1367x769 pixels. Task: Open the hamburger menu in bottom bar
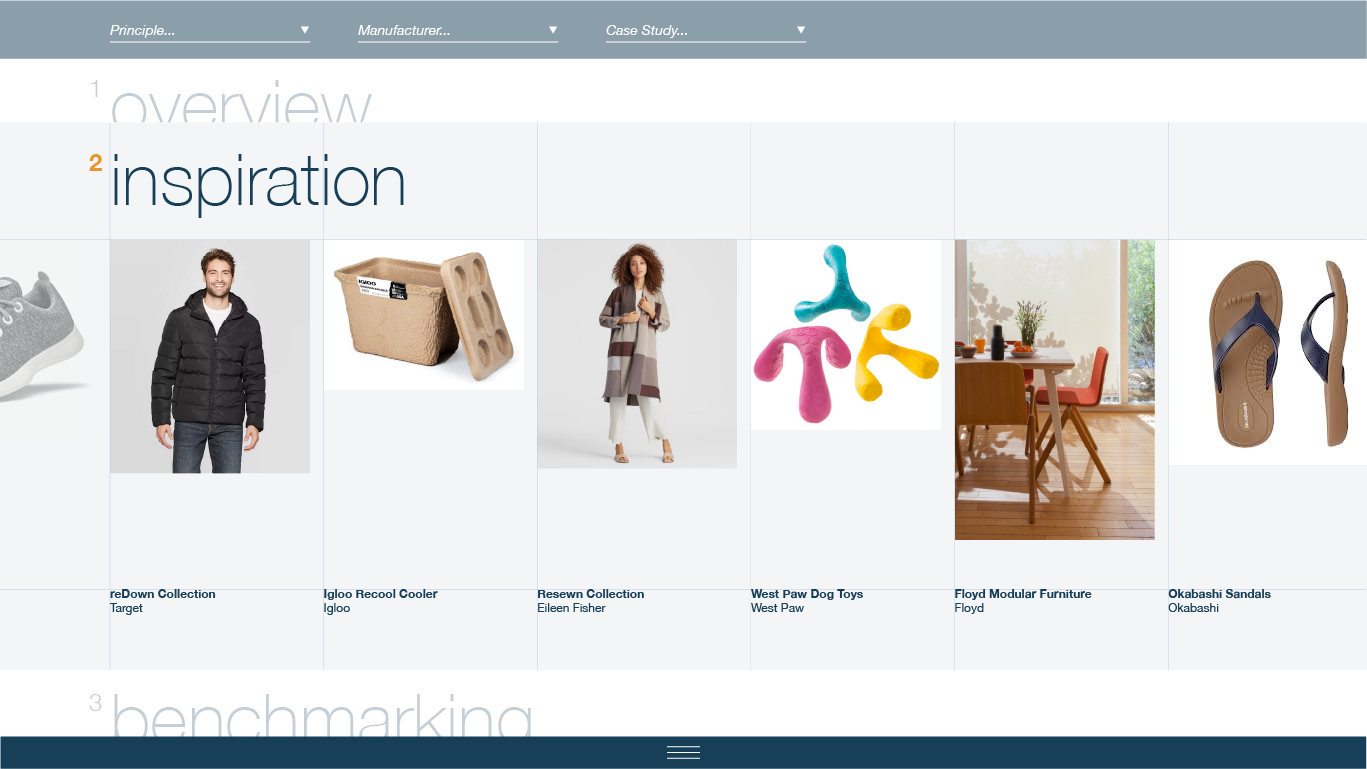(x=683, y=753)
